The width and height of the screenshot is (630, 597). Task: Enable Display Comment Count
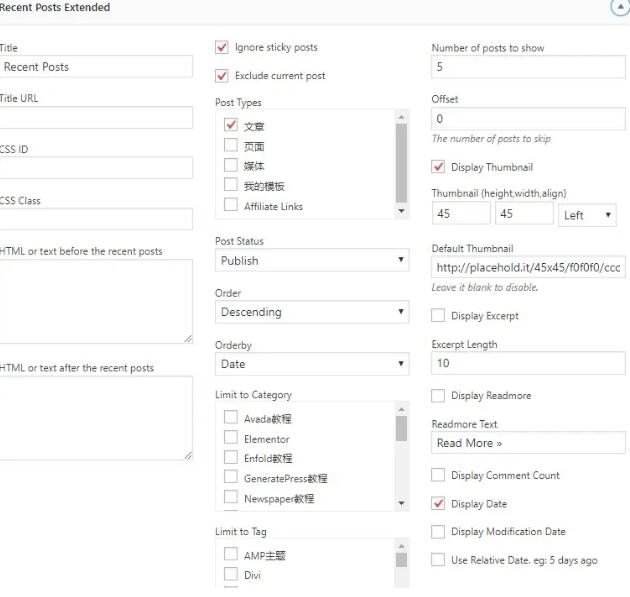(x=438, y=475)
